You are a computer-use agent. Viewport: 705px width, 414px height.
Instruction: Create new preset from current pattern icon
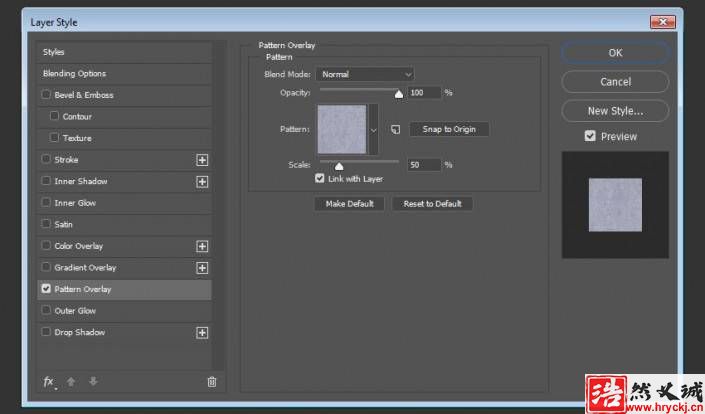pyautogui.click(x=395, y=129)
